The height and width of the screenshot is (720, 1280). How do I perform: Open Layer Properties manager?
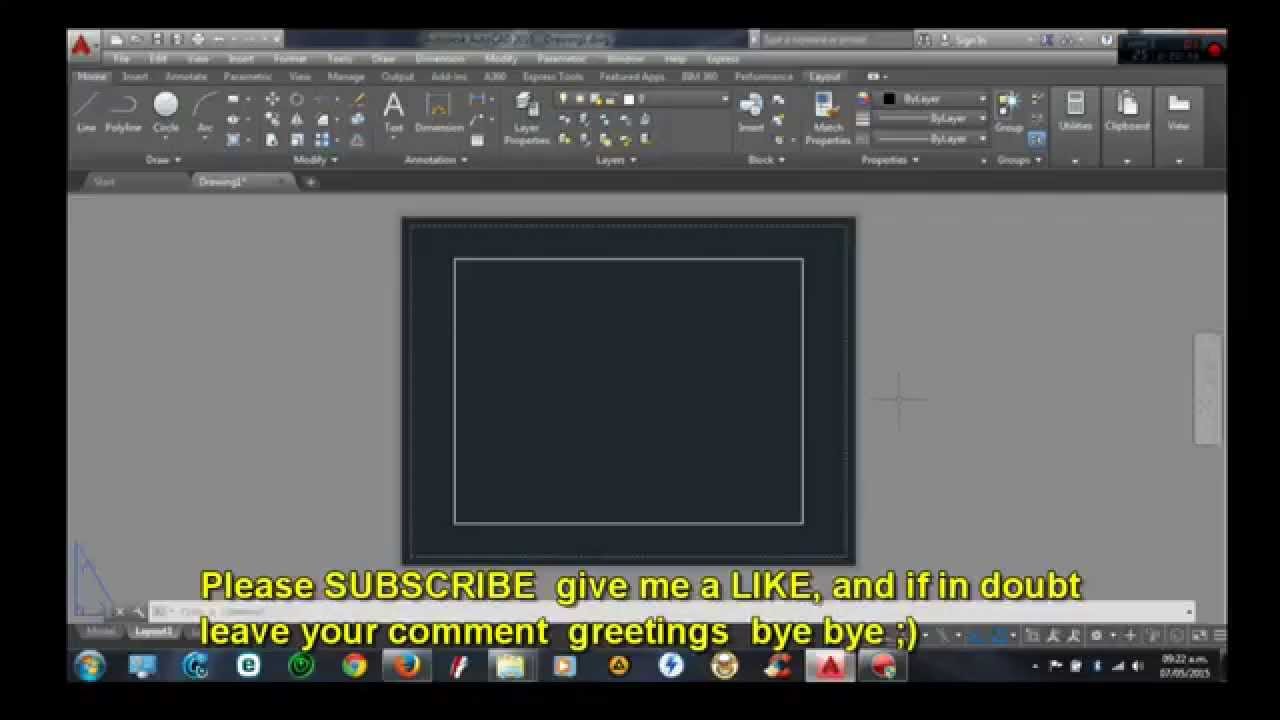point(527,118)
